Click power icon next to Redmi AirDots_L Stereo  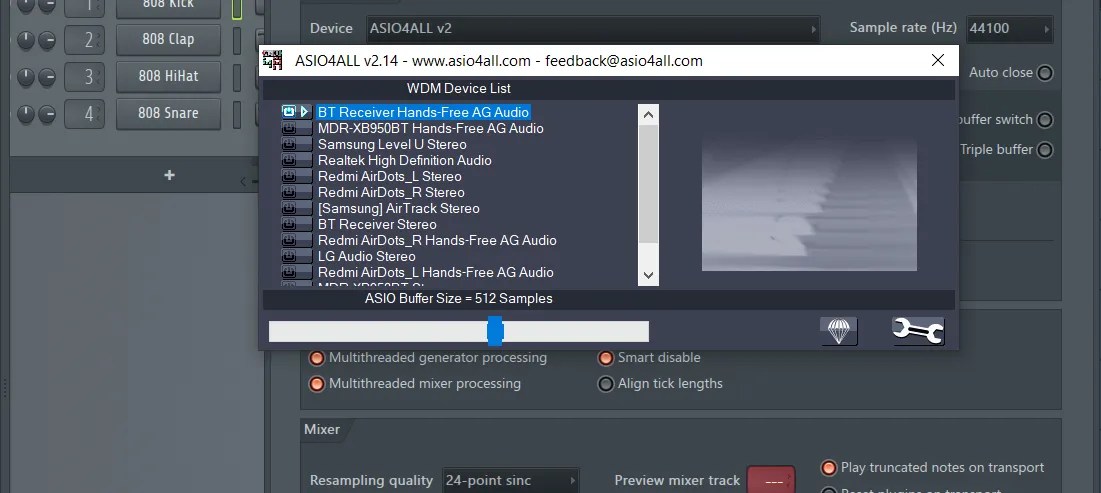click(289, 176)
